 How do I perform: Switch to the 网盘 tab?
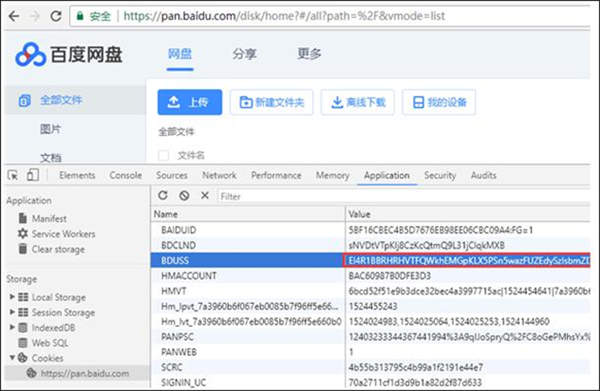click(180, 54)
